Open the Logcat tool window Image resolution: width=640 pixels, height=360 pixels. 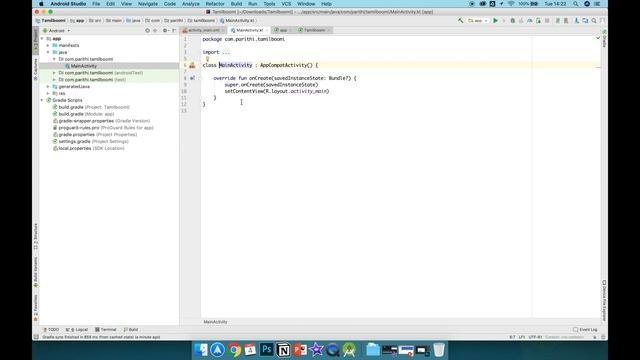[x=77, y=329]
